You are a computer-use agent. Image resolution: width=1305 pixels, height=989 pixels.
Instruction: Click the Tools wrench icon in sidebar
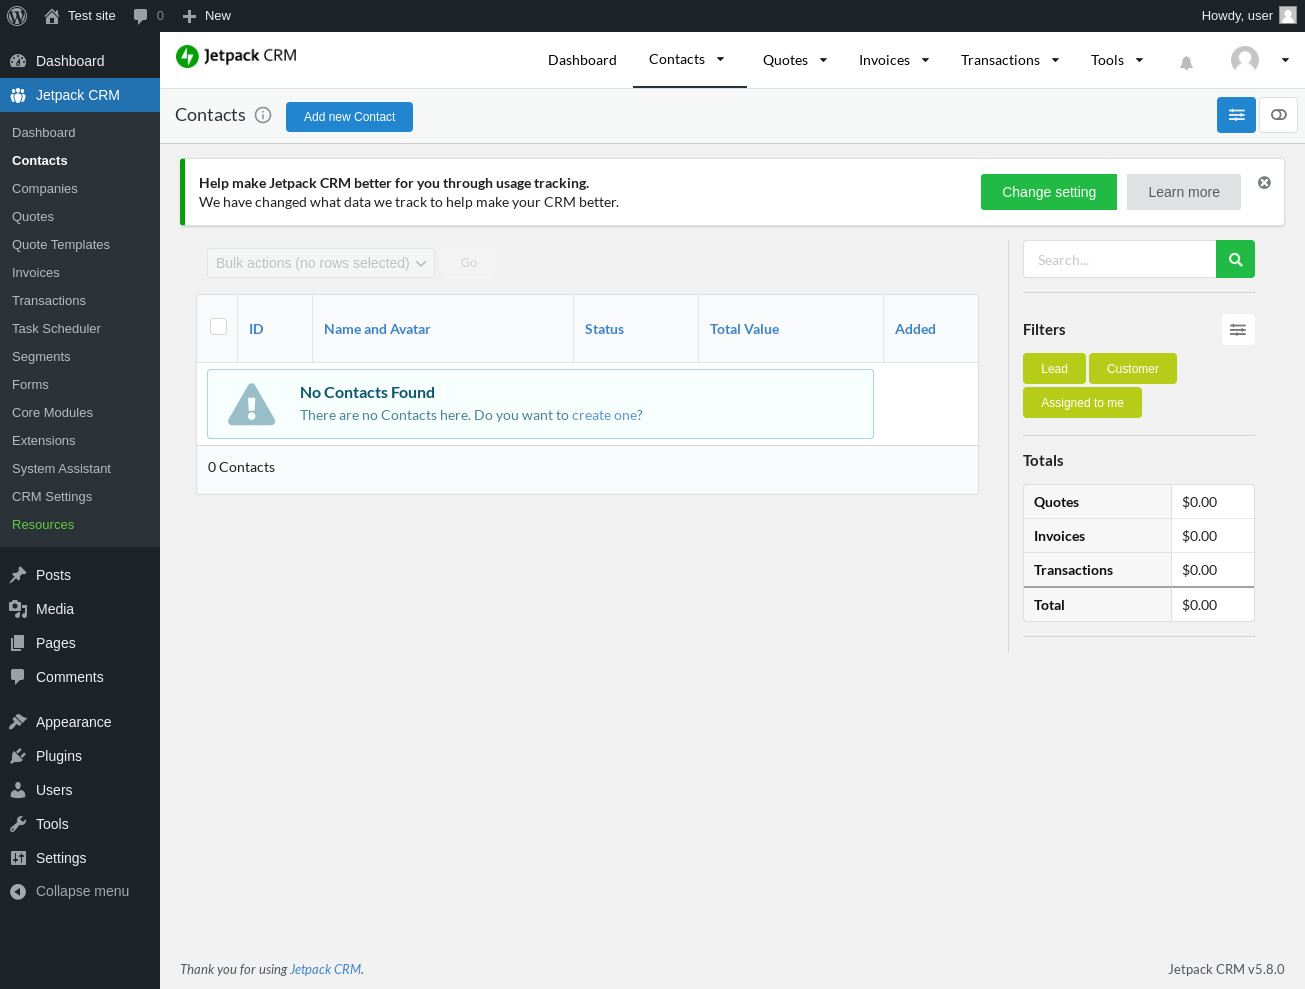point(18,824)
